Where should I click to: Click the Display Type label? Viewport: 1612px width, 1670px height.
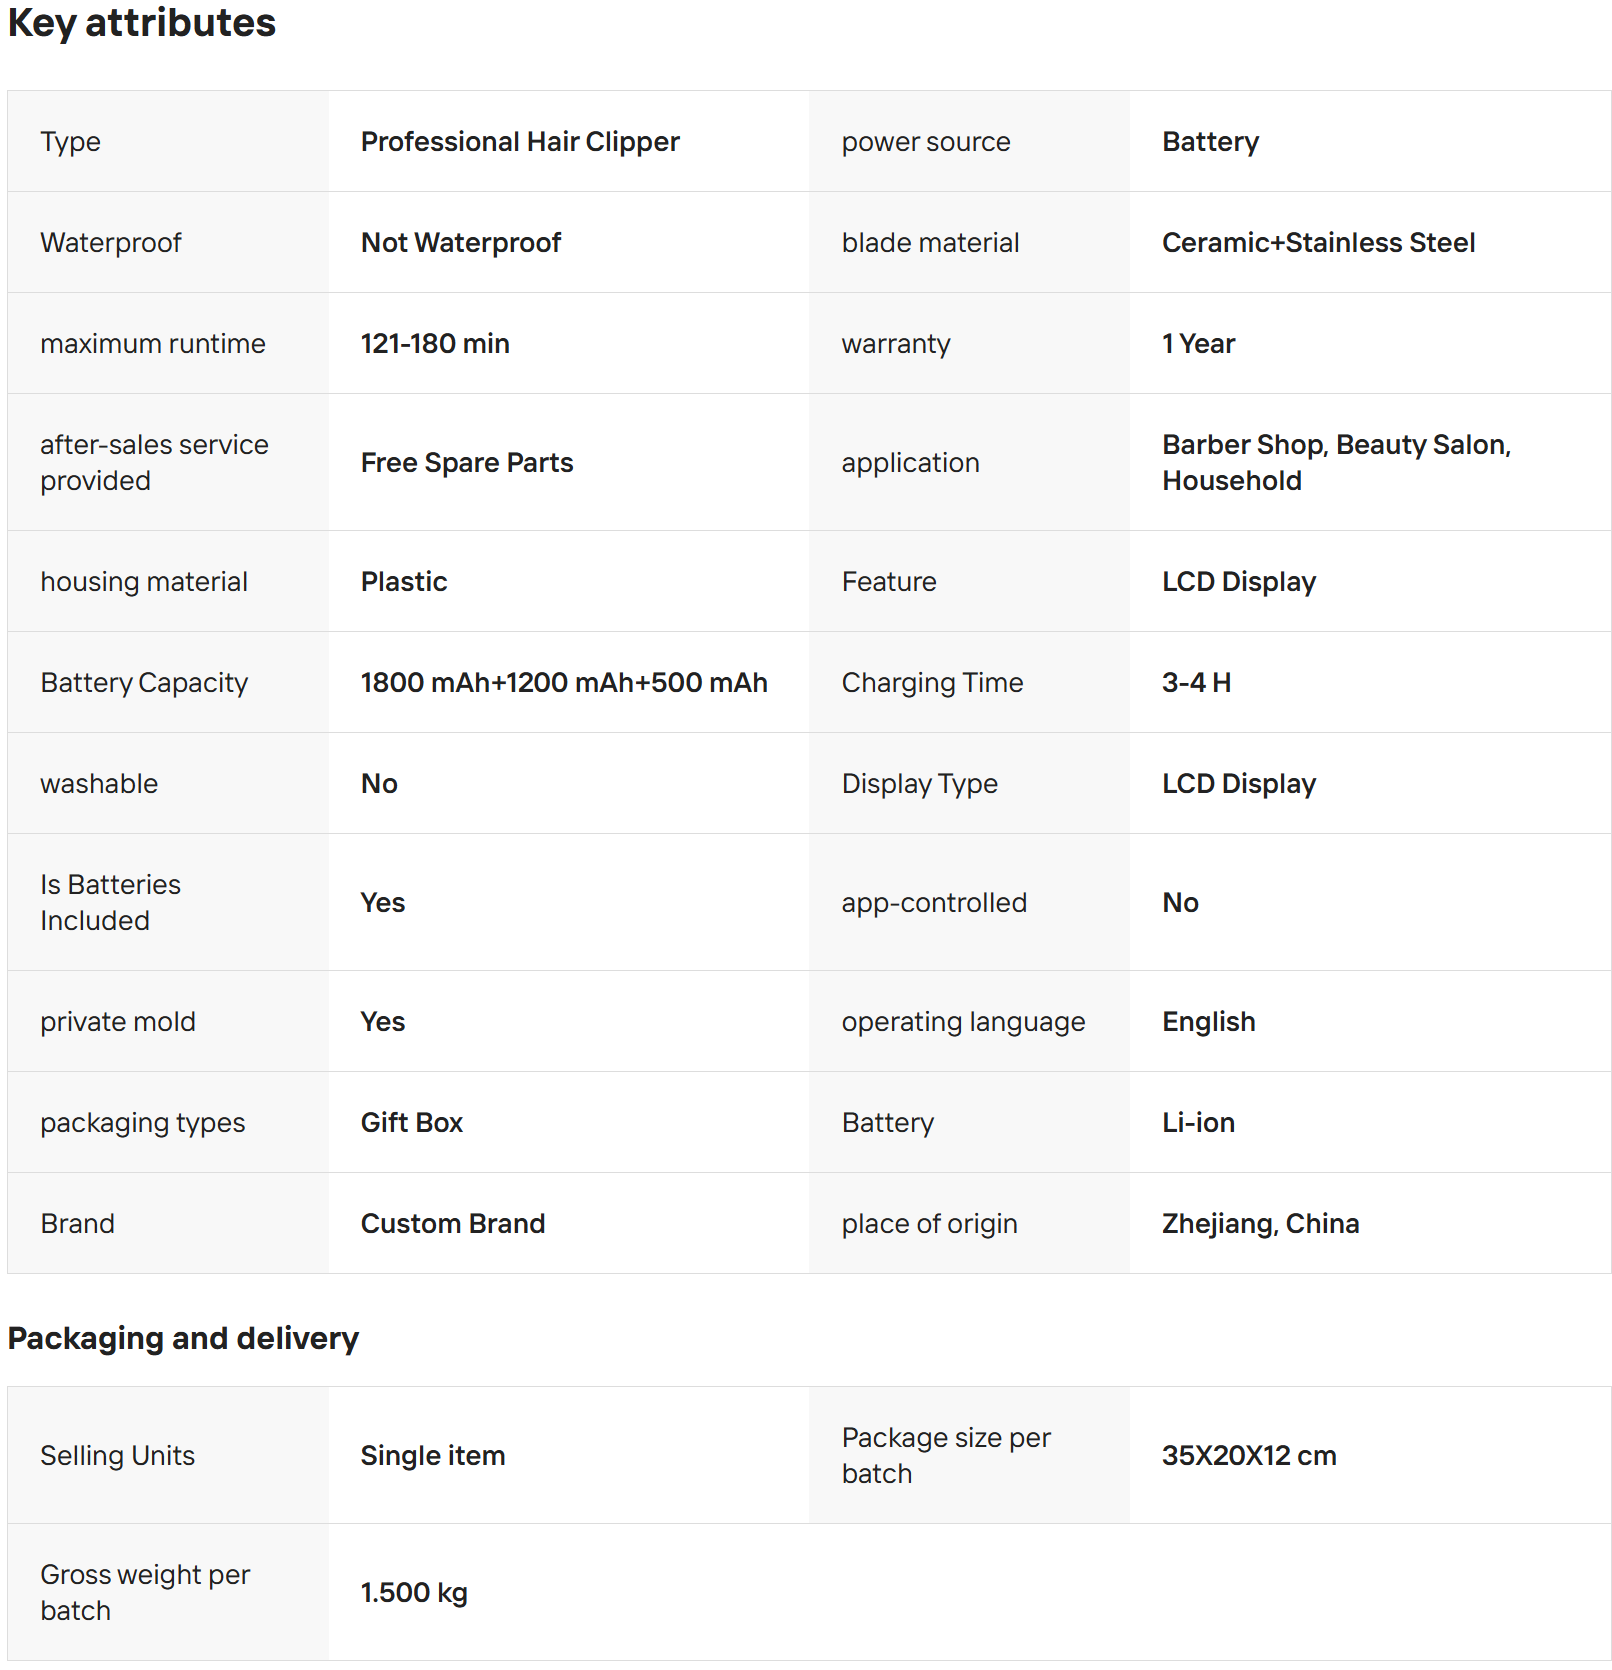[x=919, y=784]
